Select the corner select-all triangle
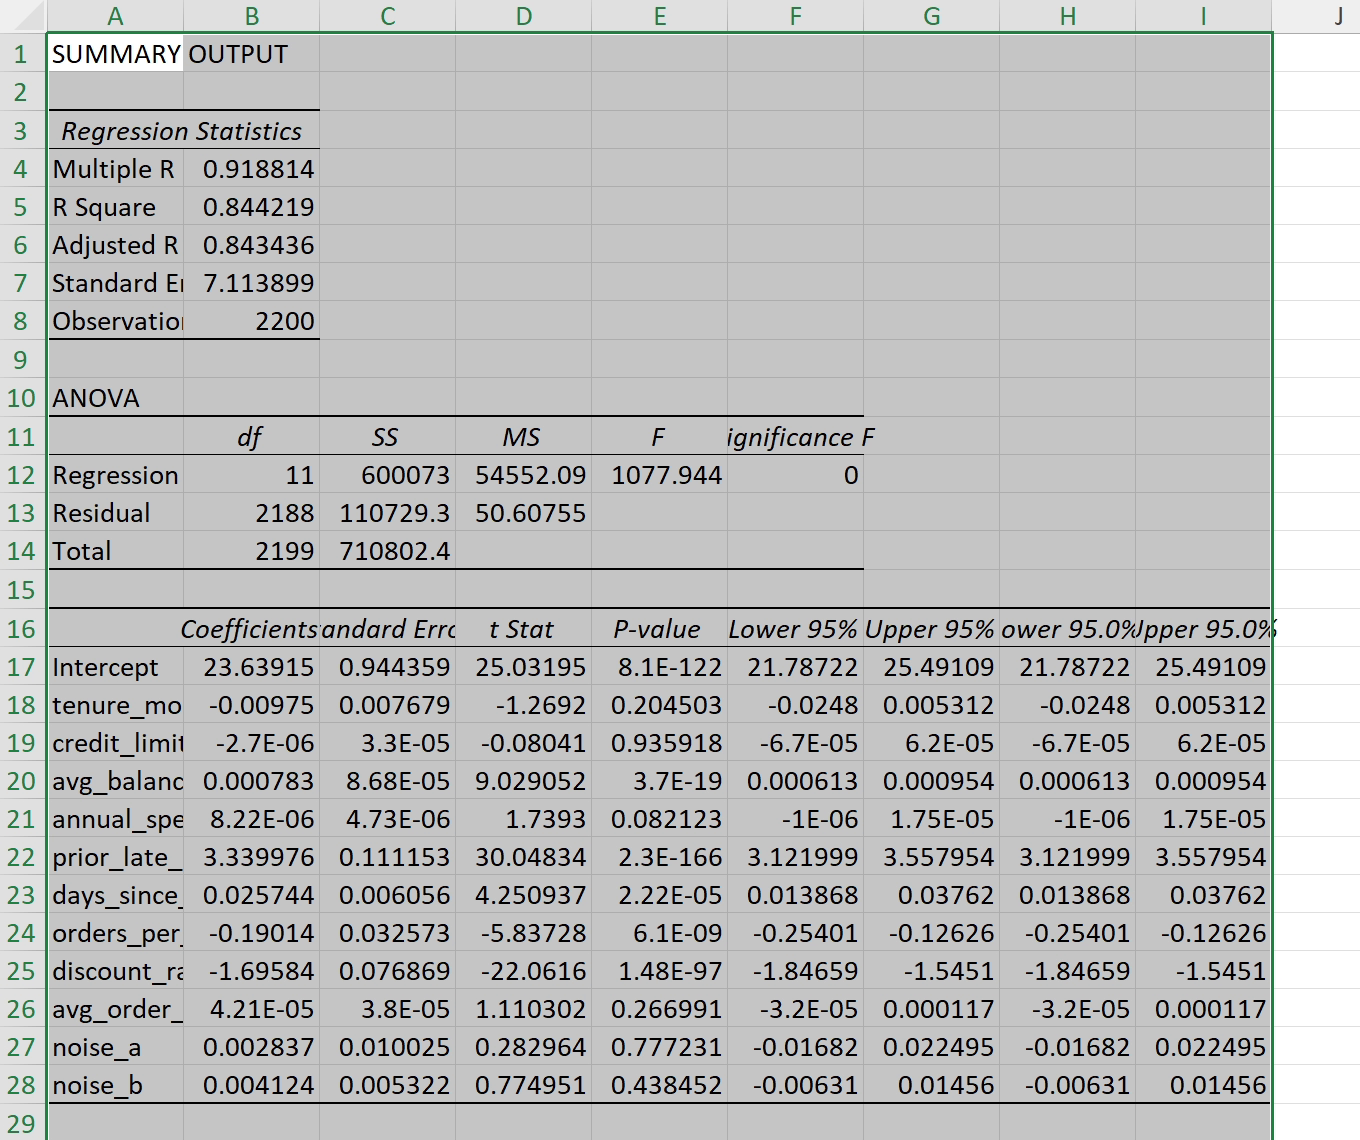Image resolution: width=1360 pixels, height=1140 pixels. 24,16
